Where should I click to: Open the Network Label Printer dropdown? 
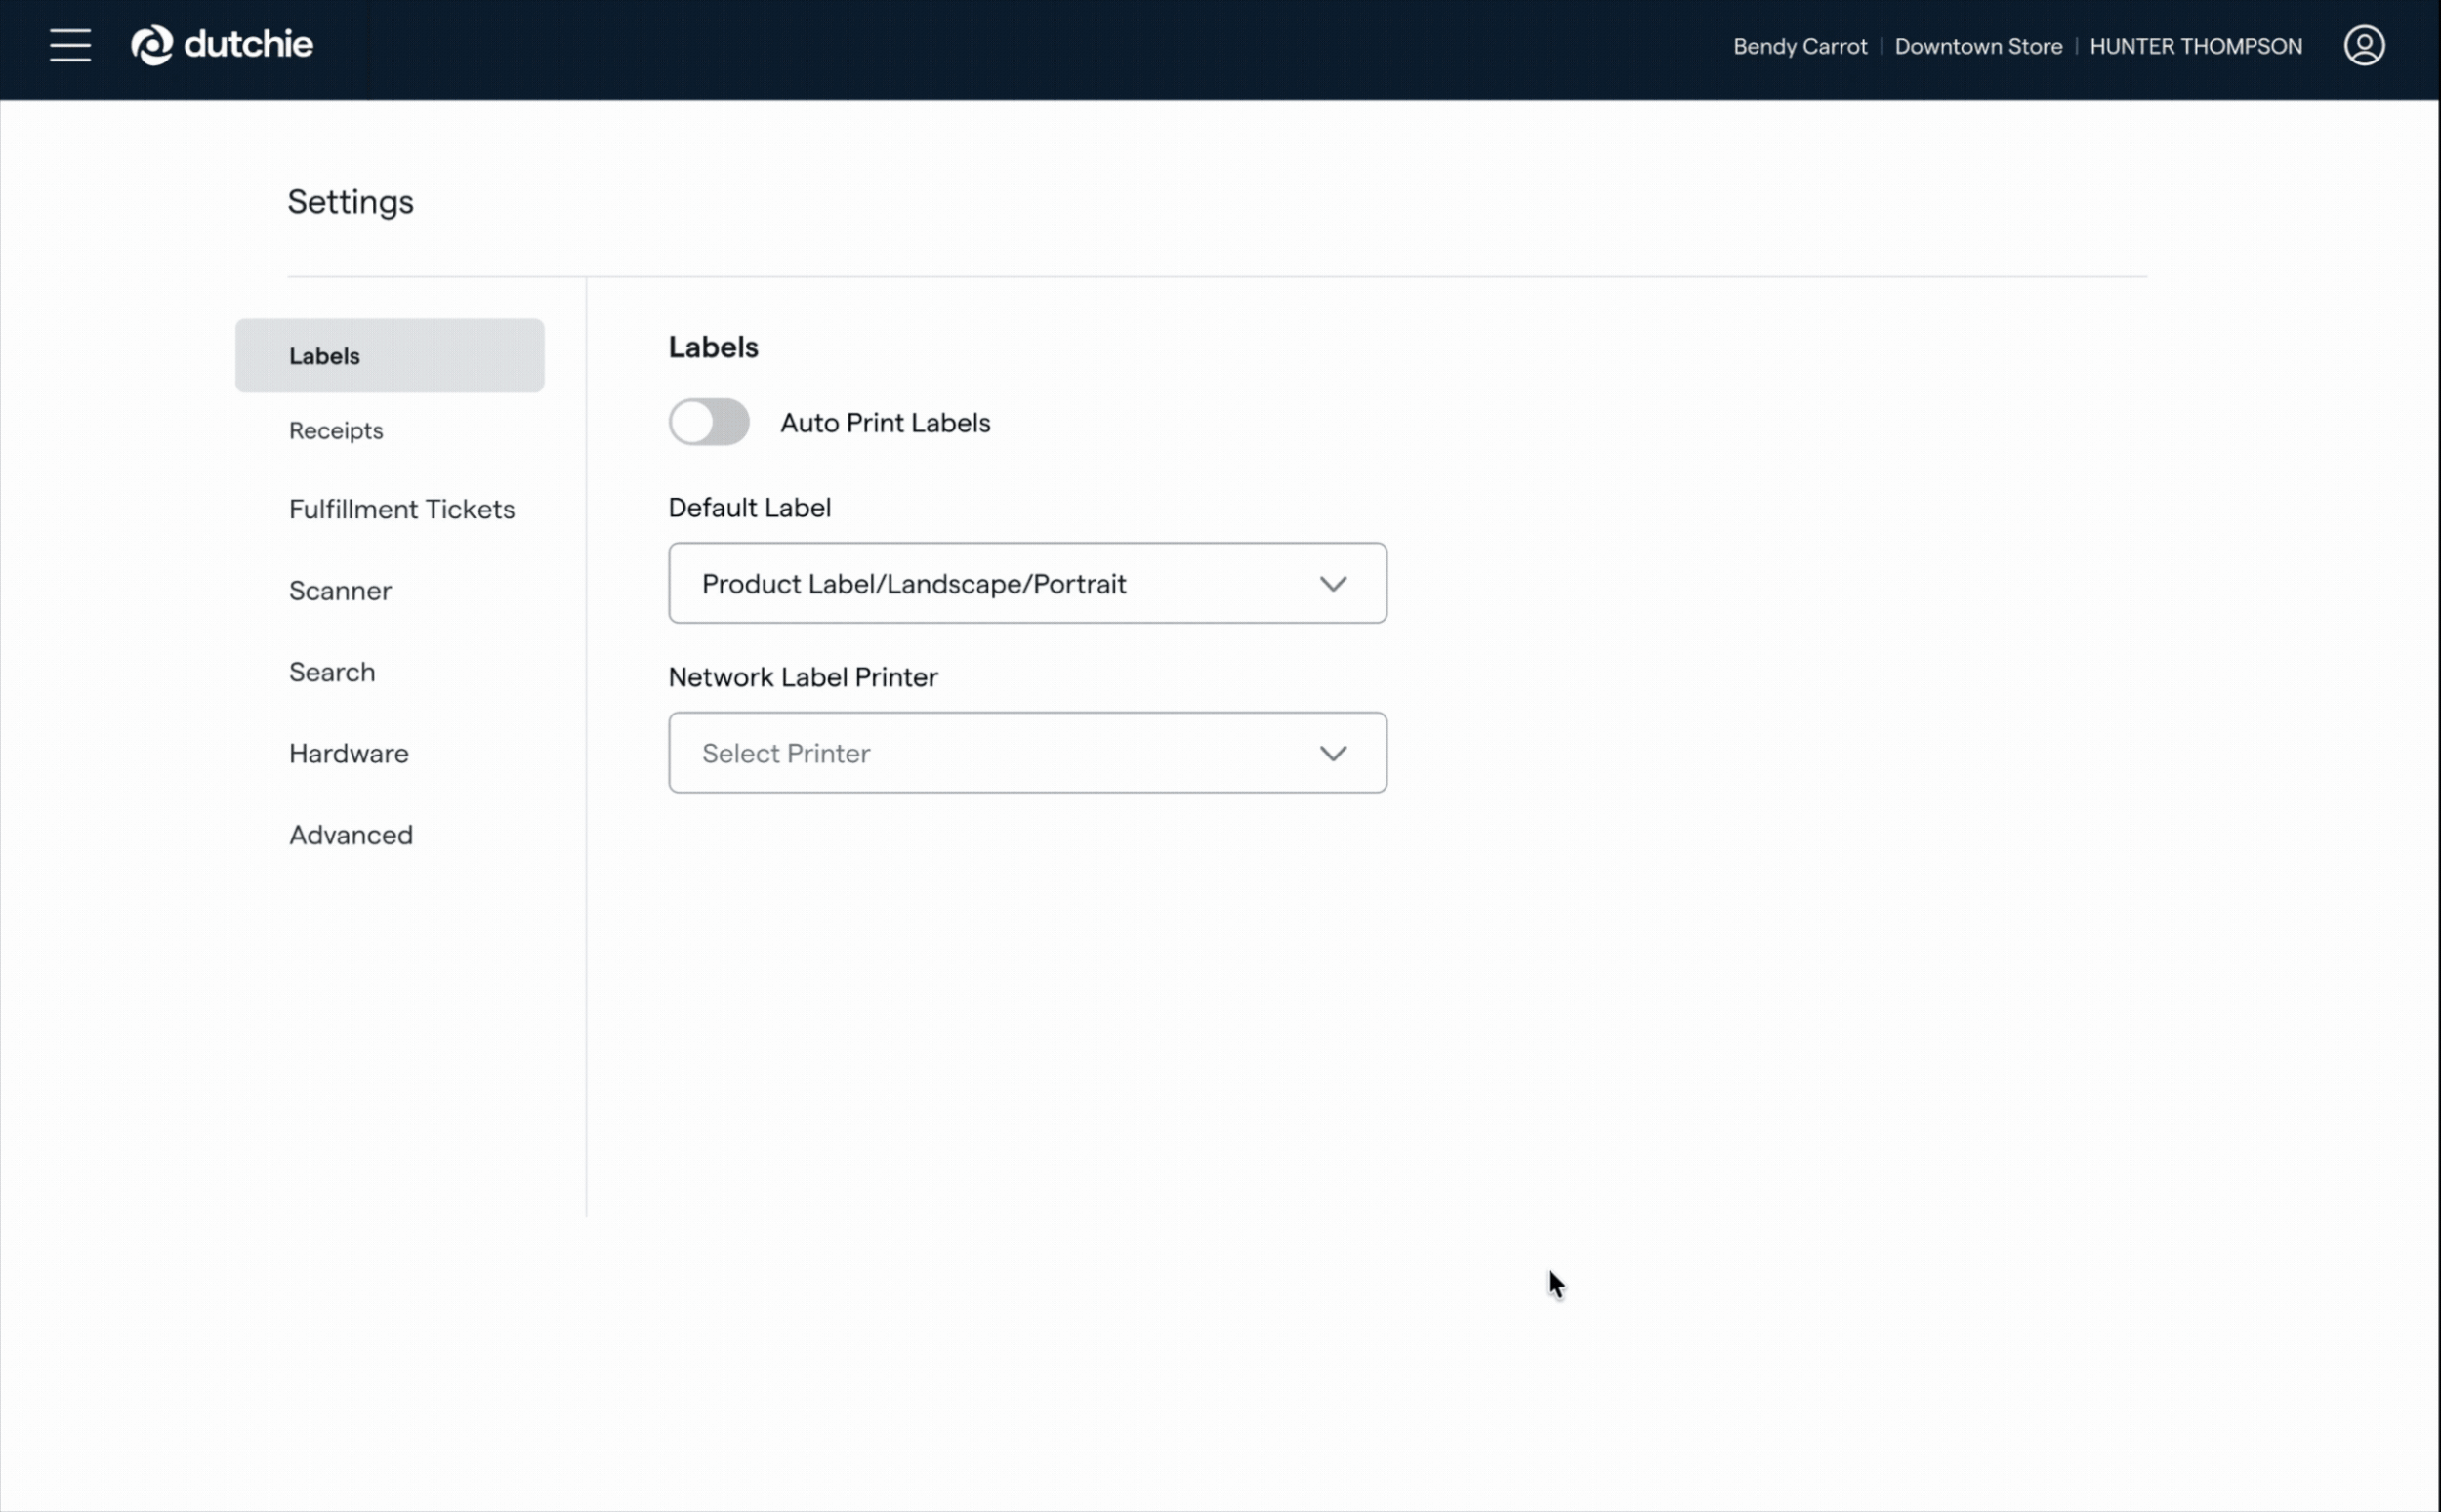[x=1027, y=753]
